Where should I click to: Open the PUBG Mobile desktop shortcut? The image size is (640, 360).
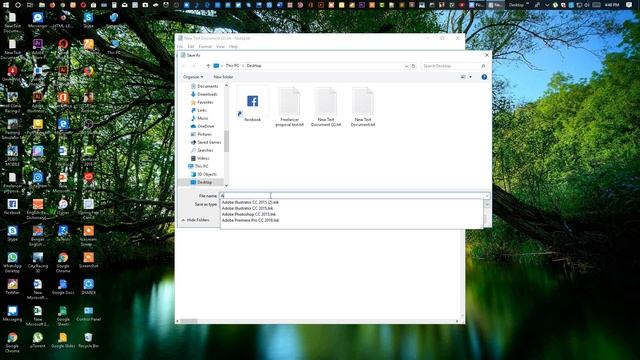[12, 155]
